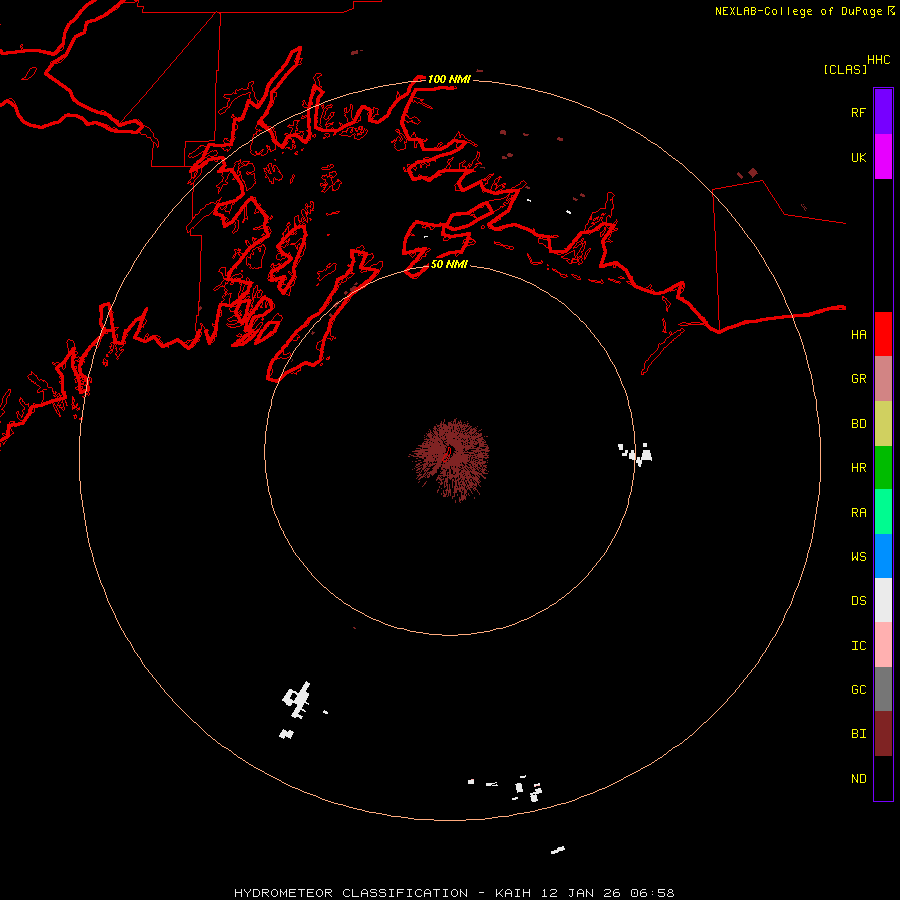Click the GC gray legend swatch
The width and height of the screenshot is (900, 900).
883,689
